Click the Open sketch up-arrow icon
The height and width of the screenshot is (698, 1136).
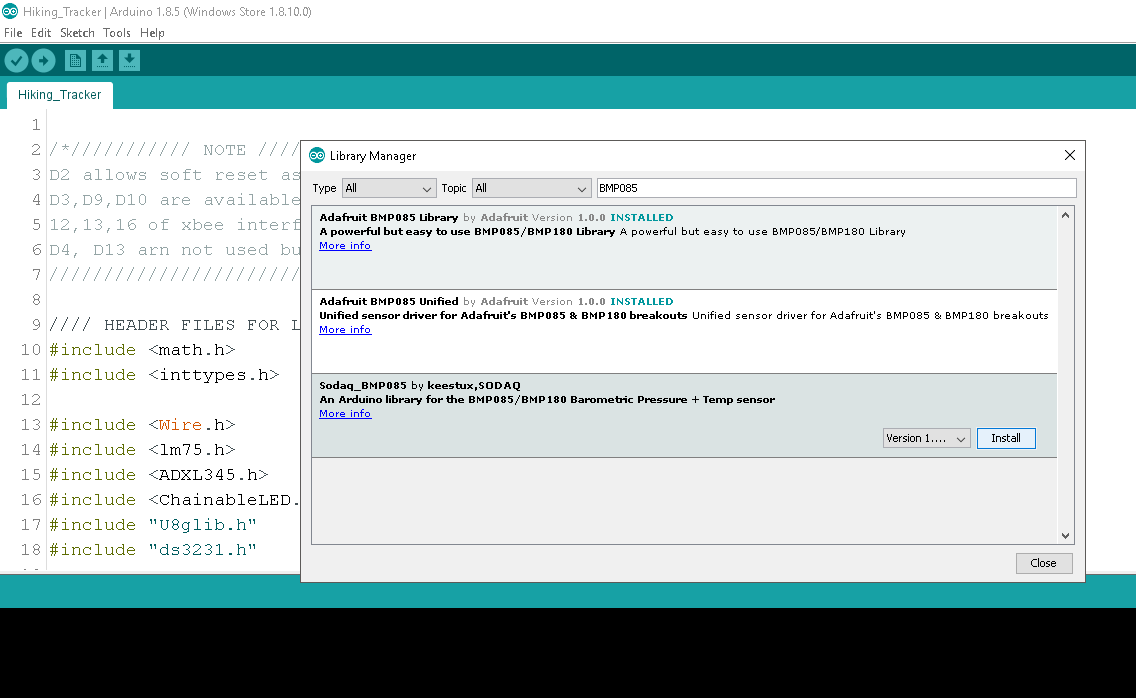click(x=102, y=61)
